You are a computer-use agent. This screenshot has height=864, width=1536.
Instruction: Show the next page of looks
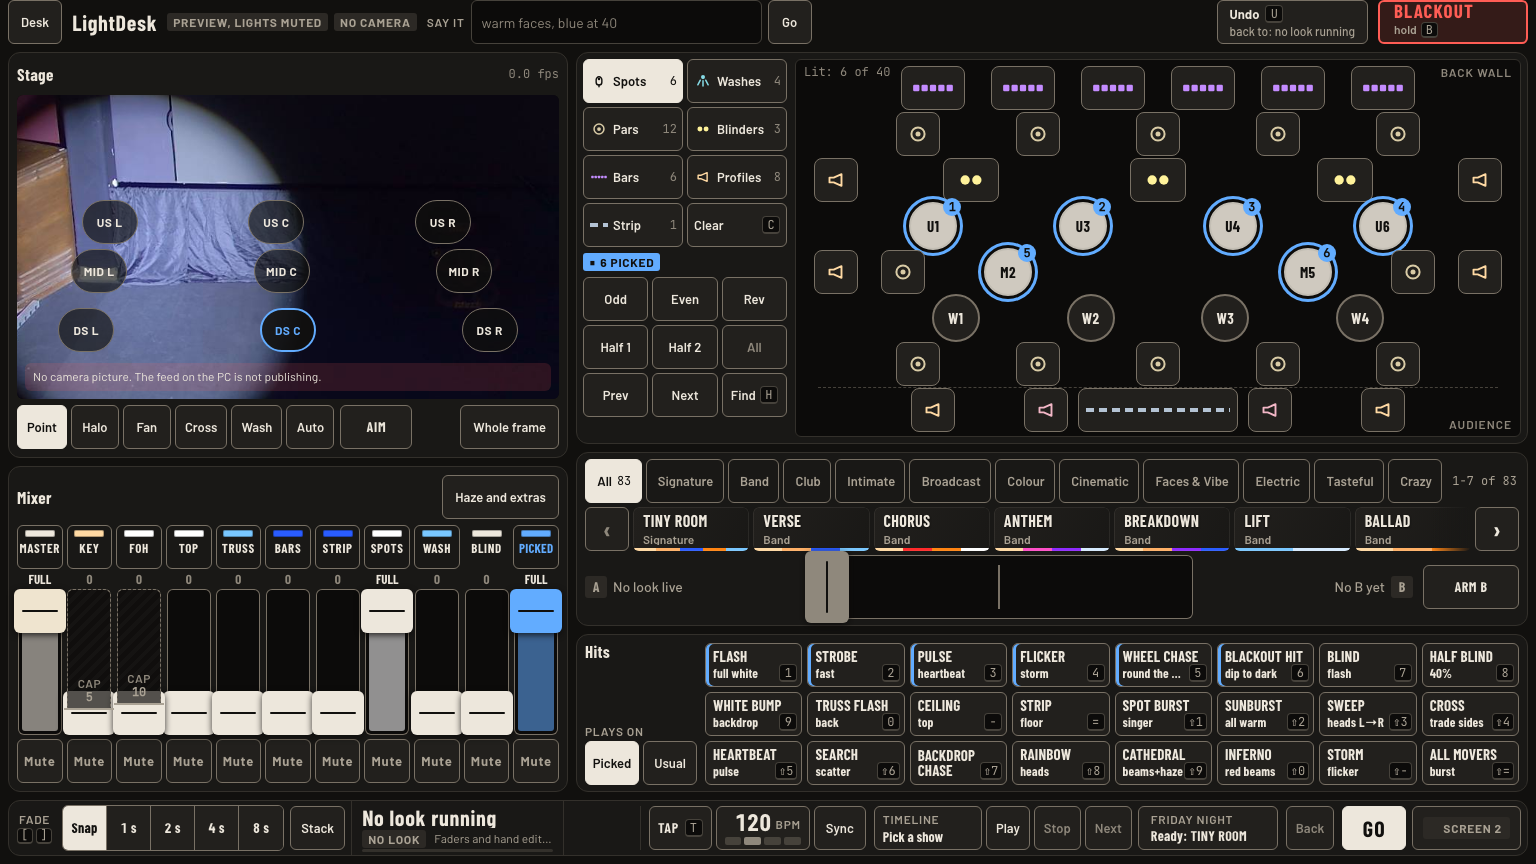(1496, 531)
